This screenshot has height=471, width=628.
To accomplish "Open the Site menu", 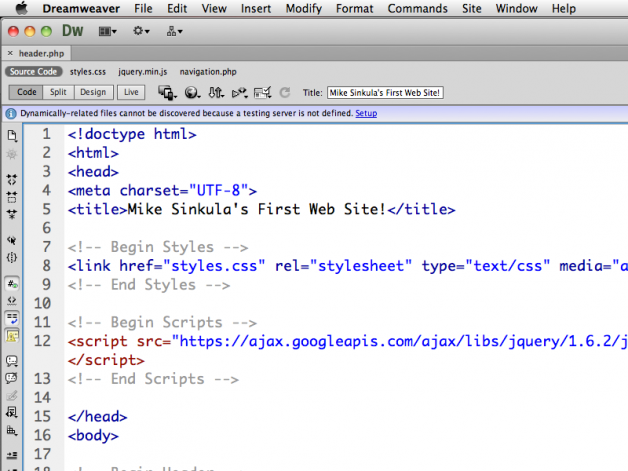I will [x=471, y=8].
